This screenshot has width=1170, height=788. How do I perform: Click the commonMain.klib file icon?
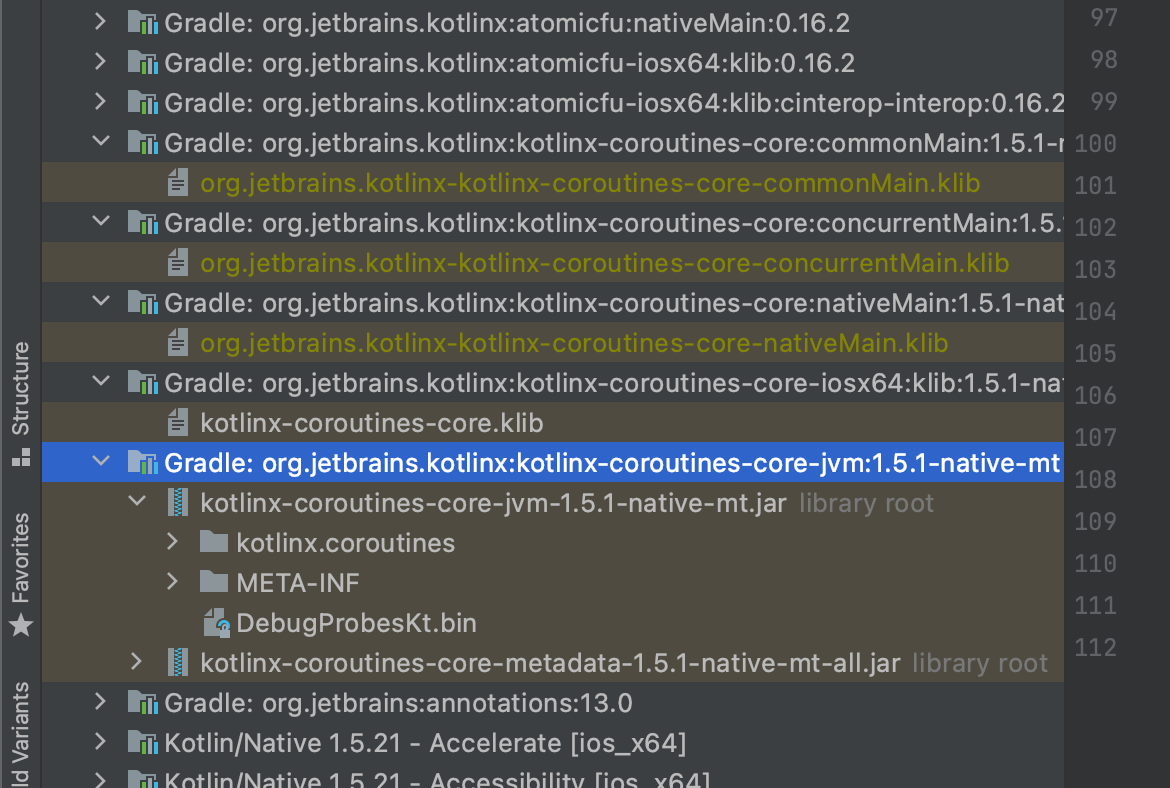178,183
